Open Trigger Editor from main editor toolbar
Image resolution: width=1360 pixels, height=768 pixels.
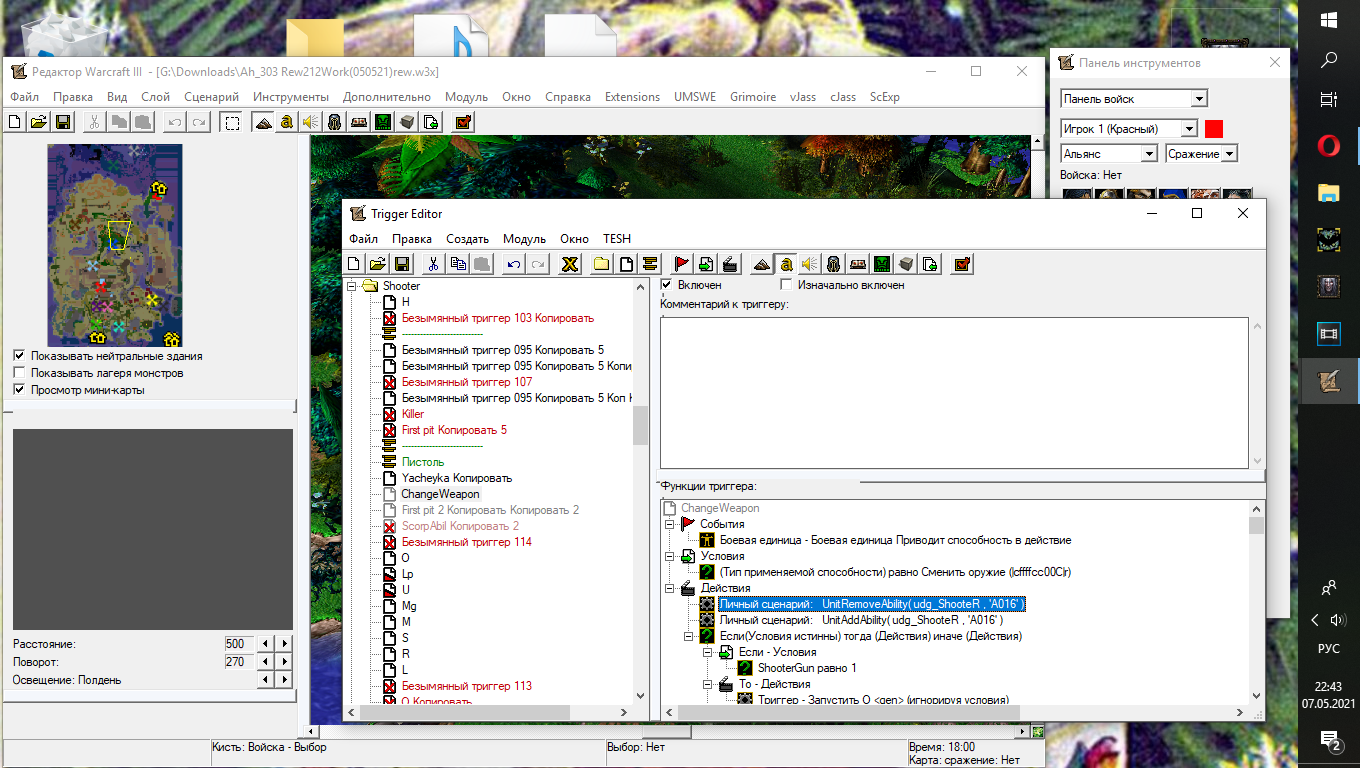[287, 122]
